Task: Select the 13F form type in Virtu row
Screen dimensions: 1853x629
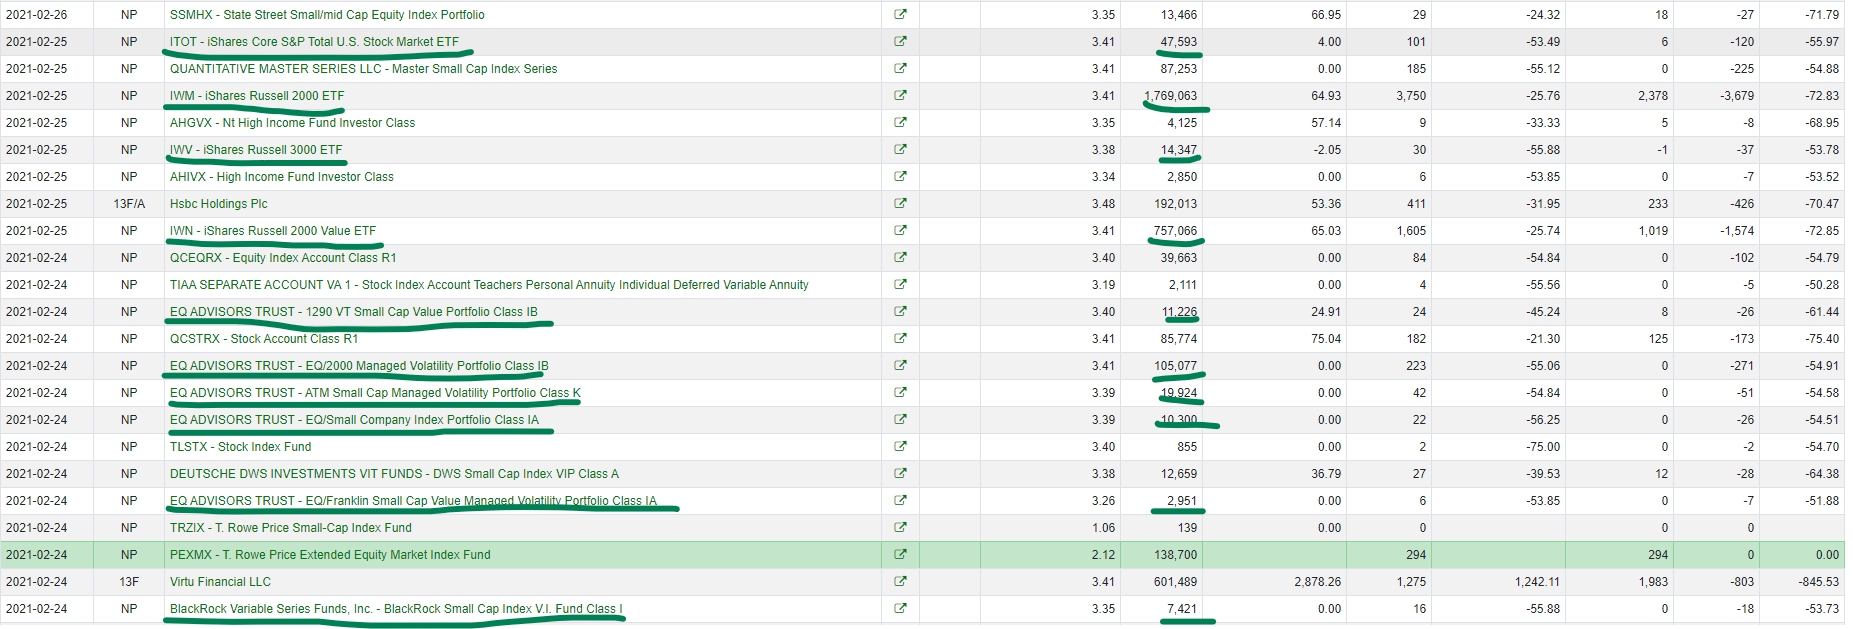Action: (x=129, y=582)
